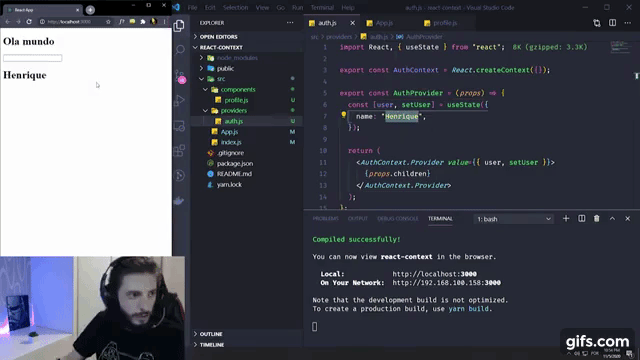Open README.md in the explorer
The width and height of the screenshot is (640, 360).
tap(247, 174)
